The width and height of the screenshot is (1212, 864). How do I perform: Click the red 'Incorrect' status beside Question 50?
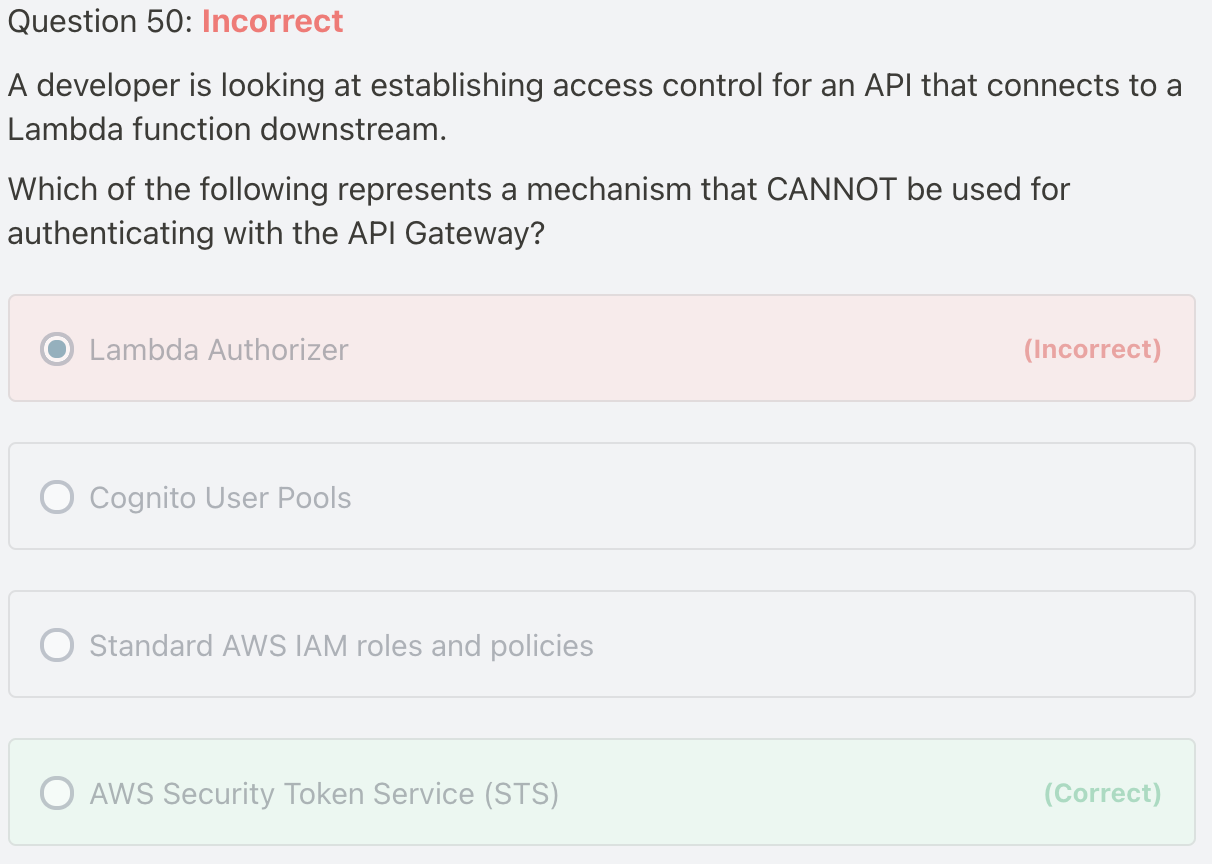[273, 21]
